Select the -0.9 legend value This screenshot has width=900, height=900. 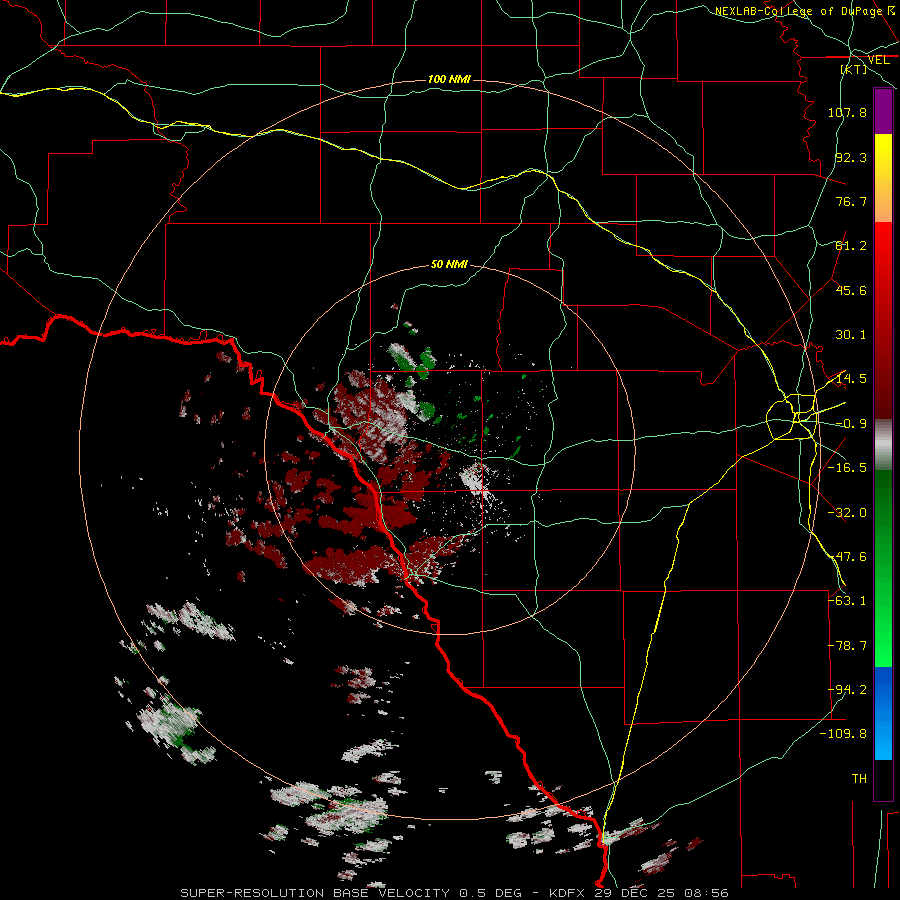[851, 424]
